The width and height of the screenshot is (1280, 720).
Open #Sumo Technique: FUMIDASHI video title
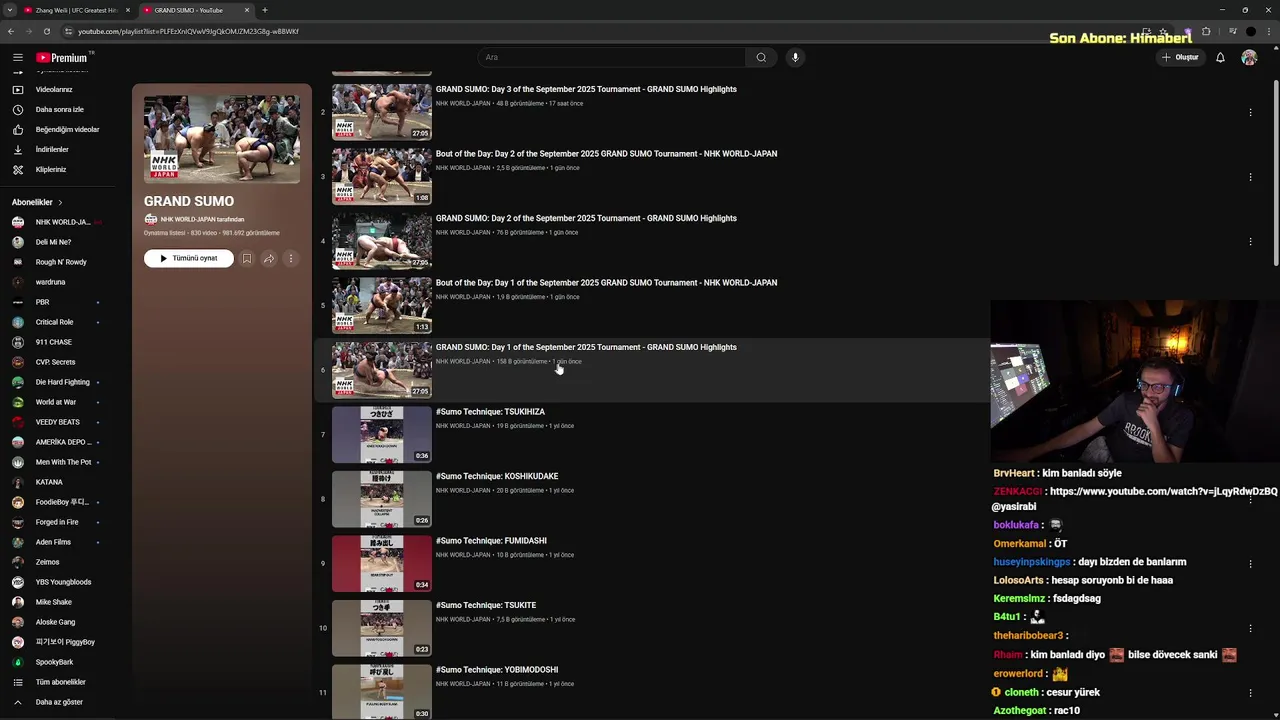coord(491,541)
